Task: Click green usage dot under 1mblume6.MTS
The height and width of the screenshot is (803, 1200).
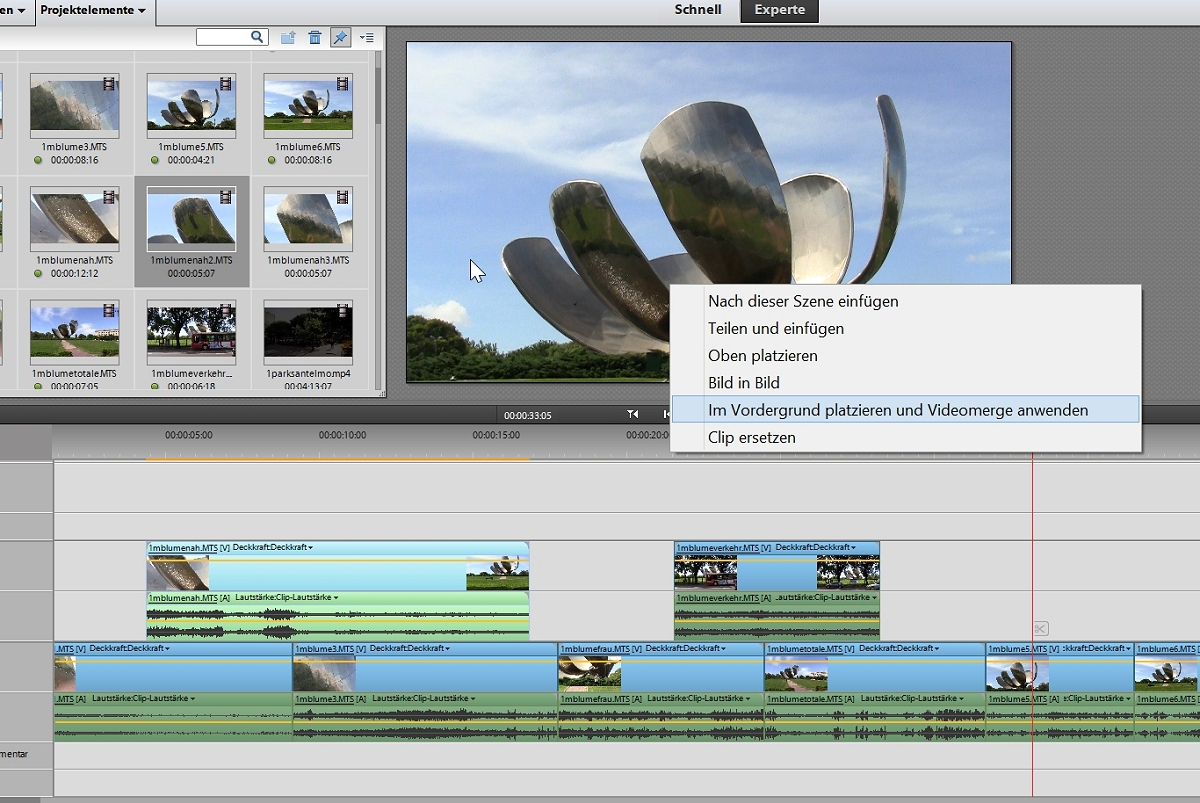Action: coord(272,160)
